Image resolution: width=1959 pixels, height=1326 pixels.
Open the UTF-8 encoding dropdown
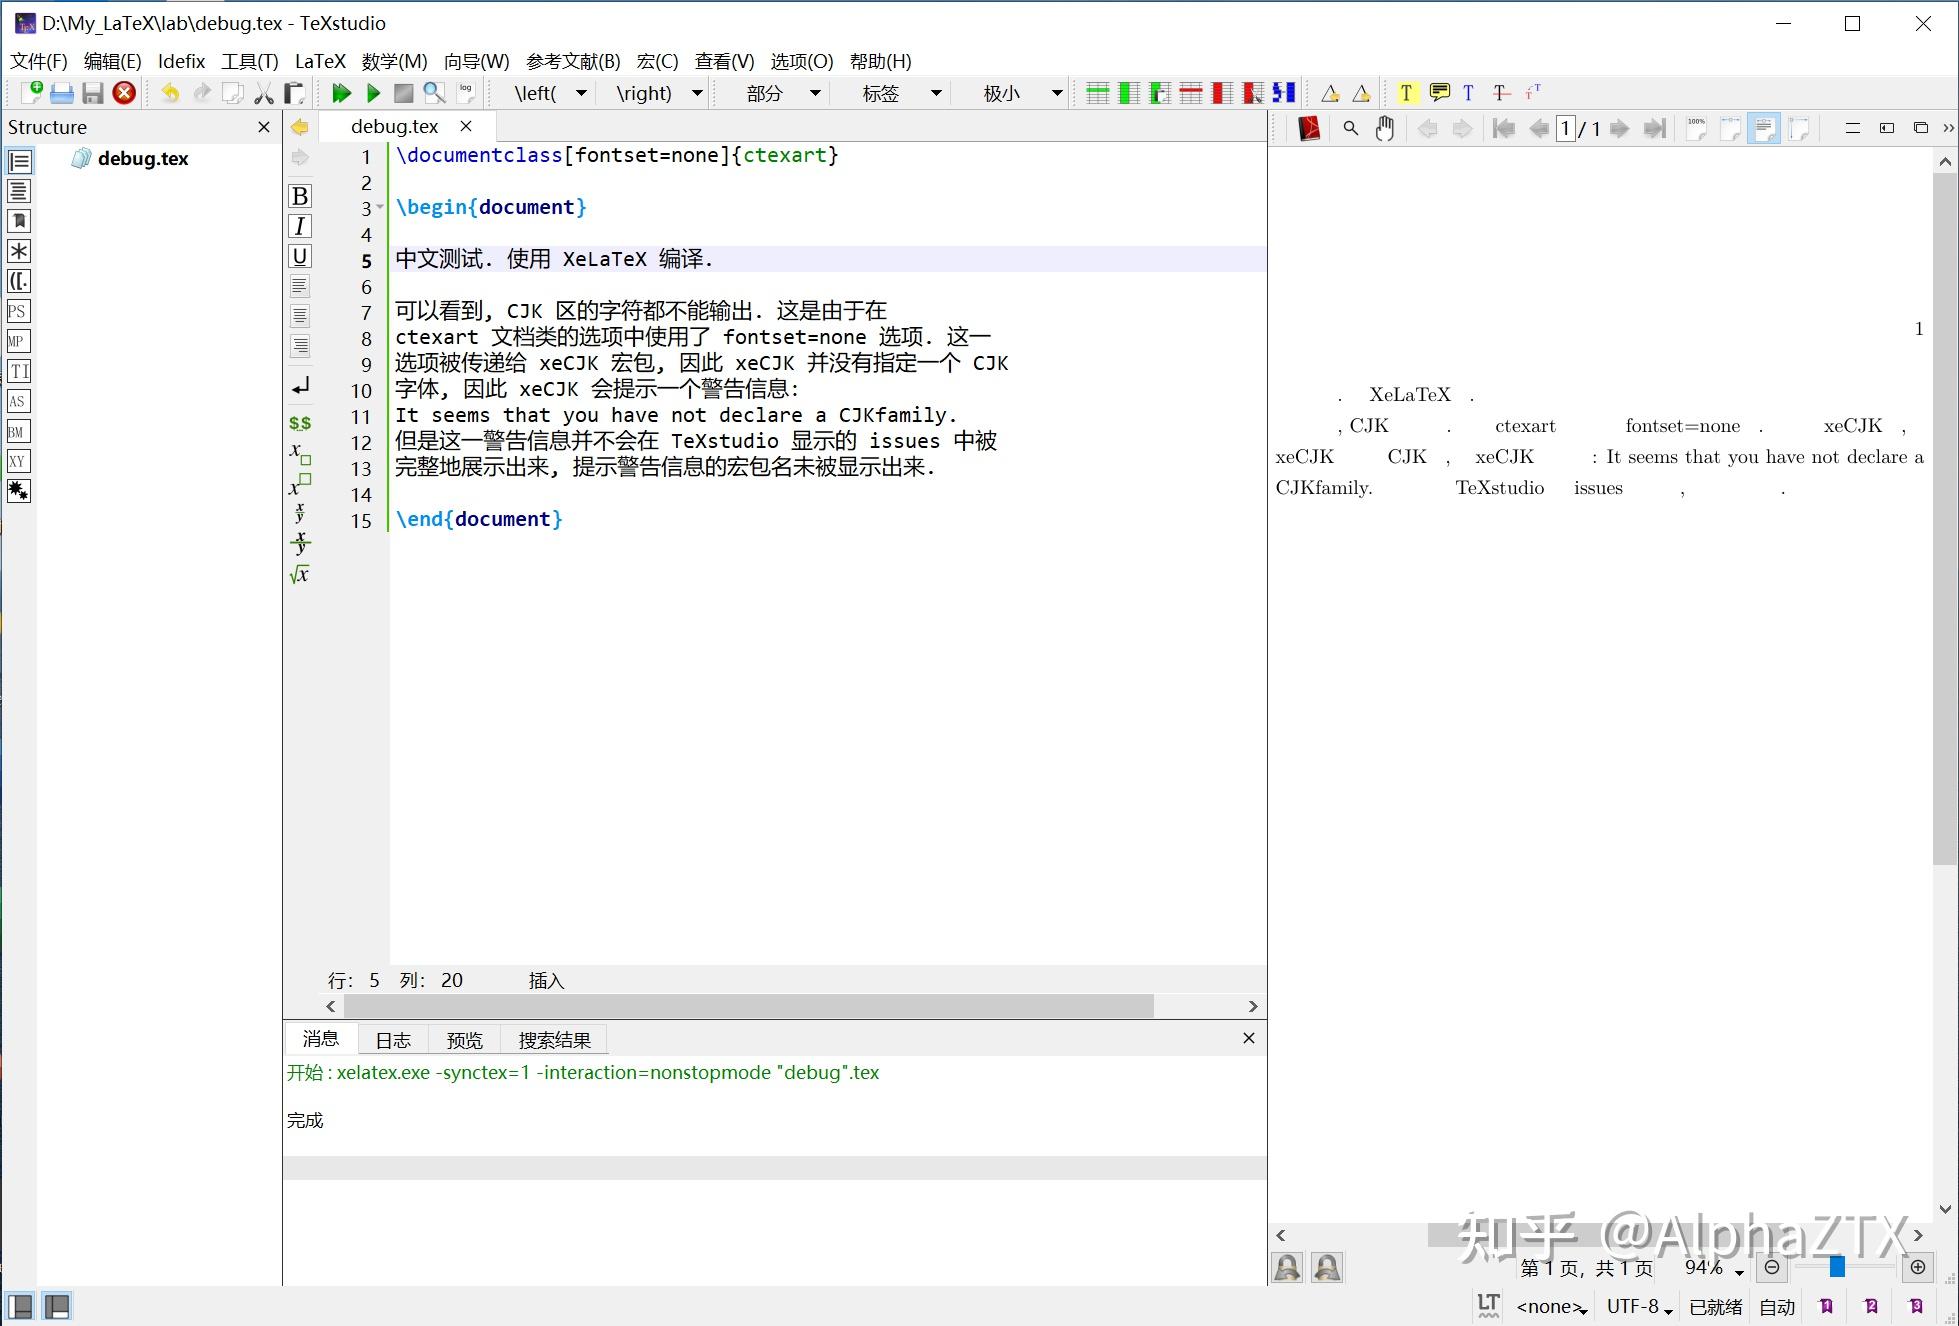point(1637,1306)
